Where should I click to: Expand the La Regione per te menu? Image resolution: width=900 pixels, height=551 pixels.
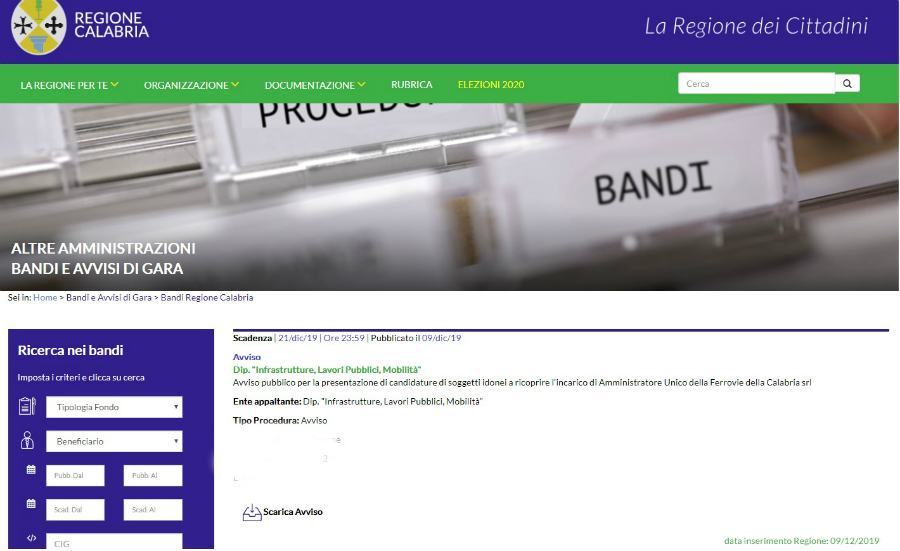(x=69, y=85)
